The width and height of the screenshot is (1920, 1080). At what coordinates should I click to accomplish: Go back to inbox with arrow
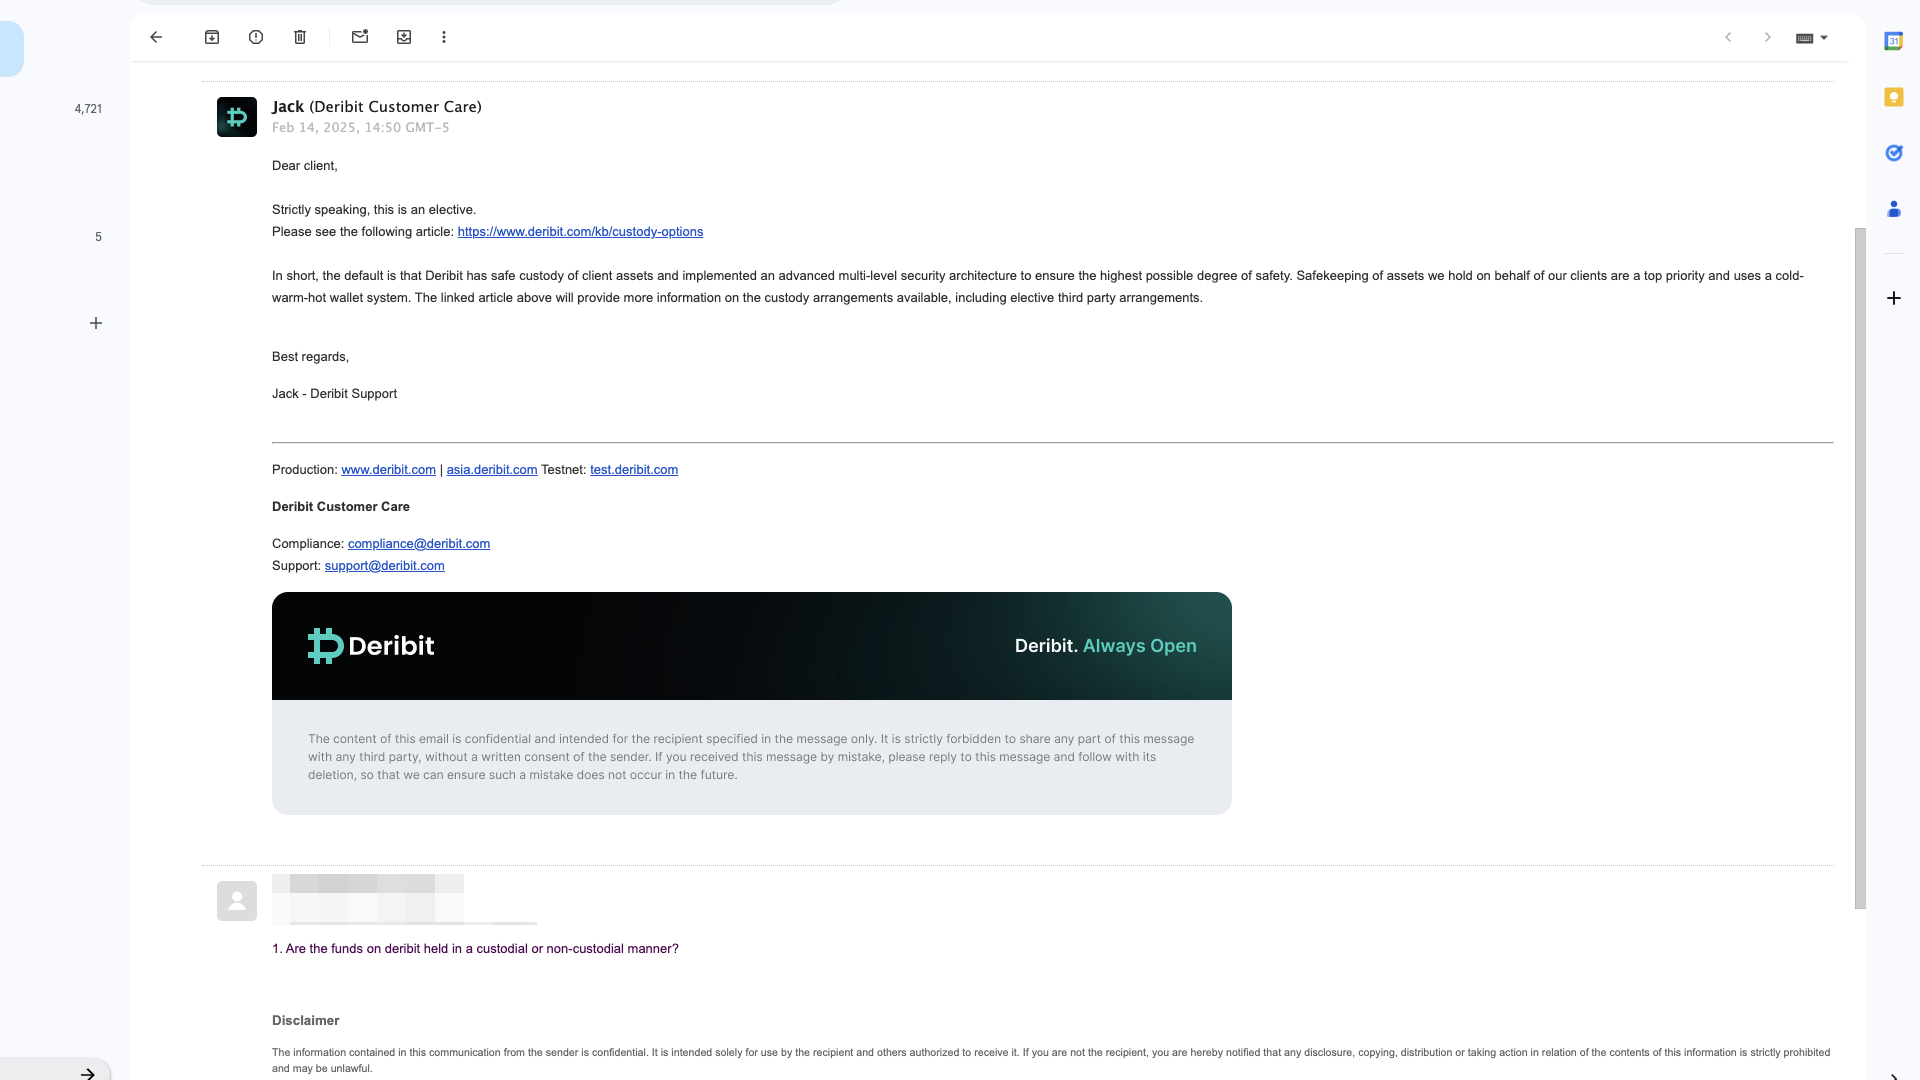tap(156, 37)
